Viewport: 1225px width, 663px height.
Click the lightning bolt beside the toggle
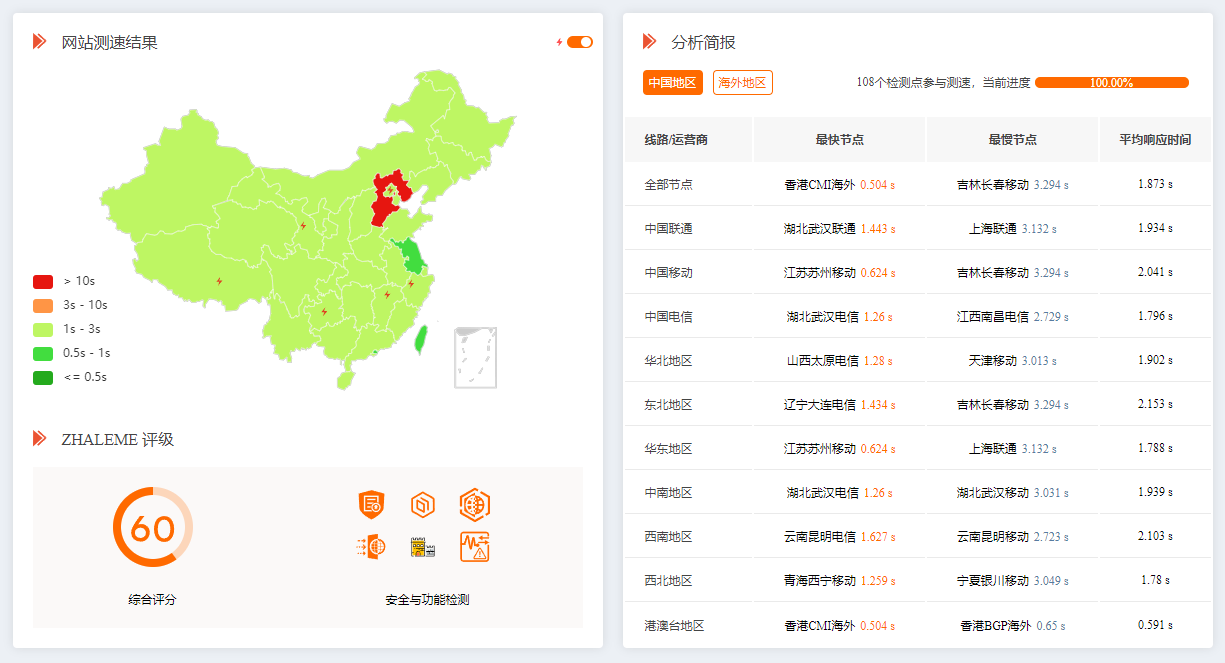[x=557, y=42]
